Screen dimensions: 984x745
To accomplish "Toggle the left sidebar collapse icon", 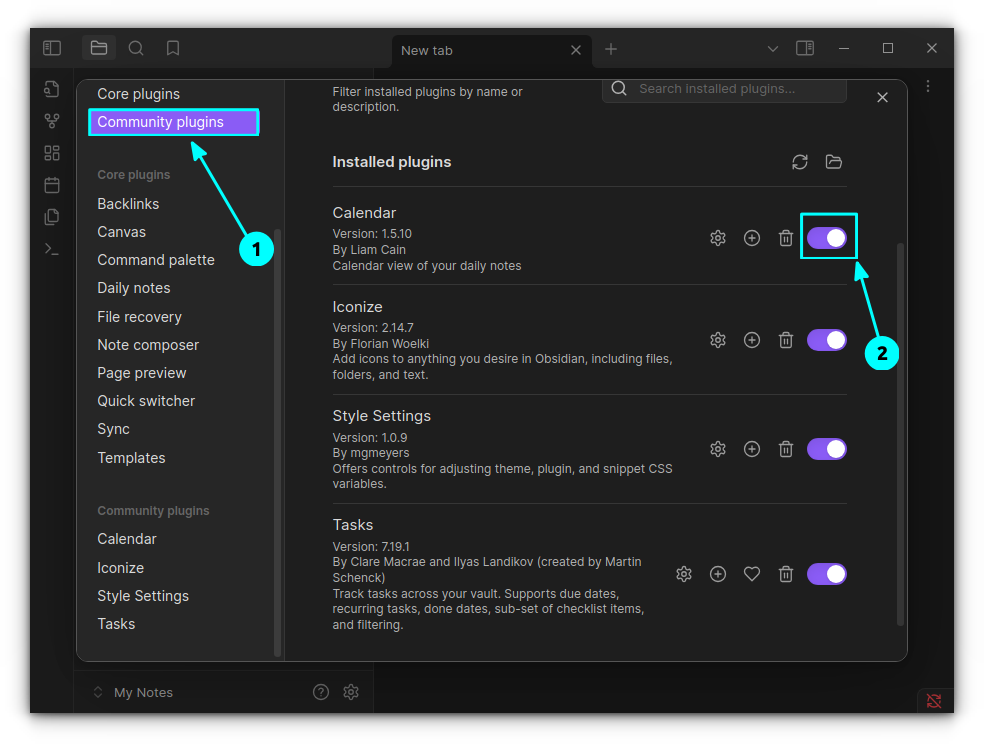I will (52, 48).
